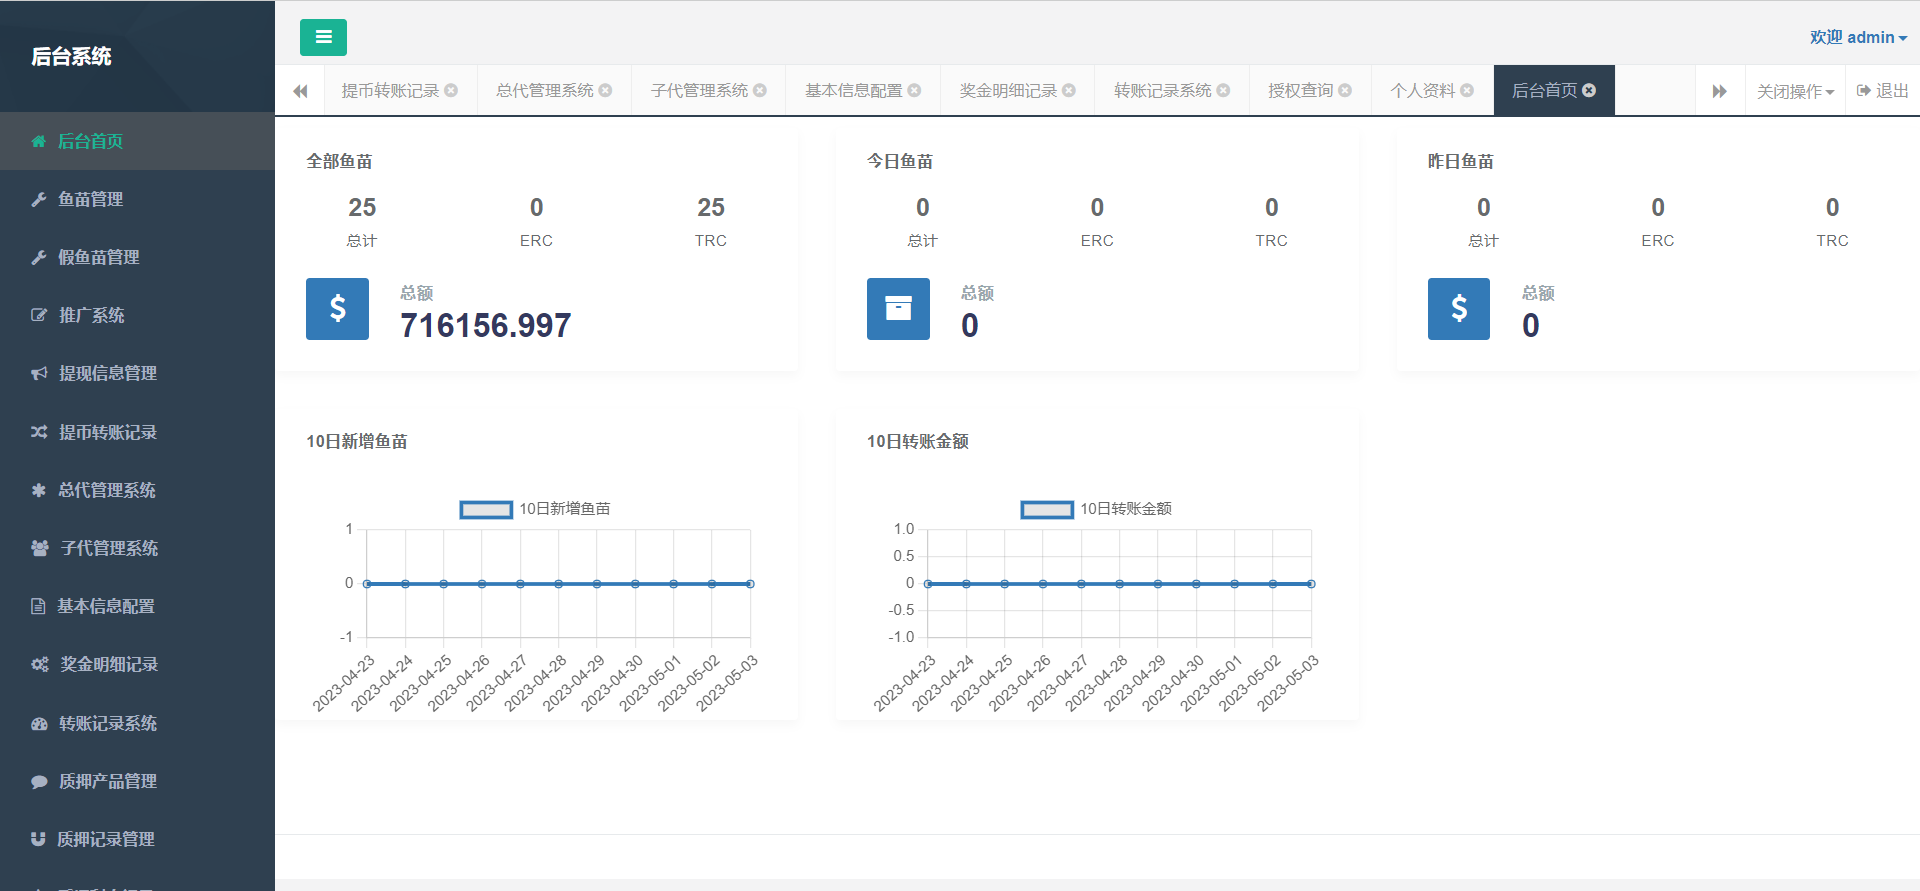The image size is (1920, 891).
Task: Open 质押产品管理 in the sidebar
Action: click(107, 781)
